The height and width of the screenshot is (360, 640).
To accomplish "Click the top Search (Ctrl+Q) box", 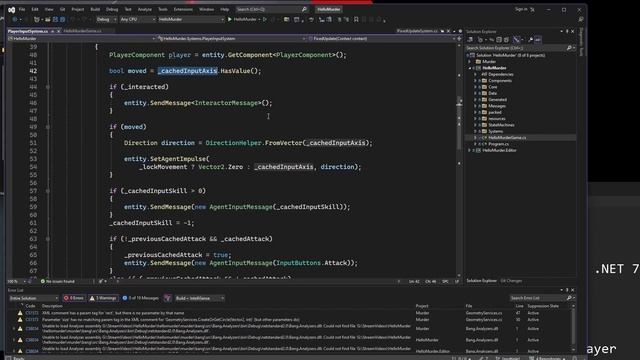I will coord(271,9).
